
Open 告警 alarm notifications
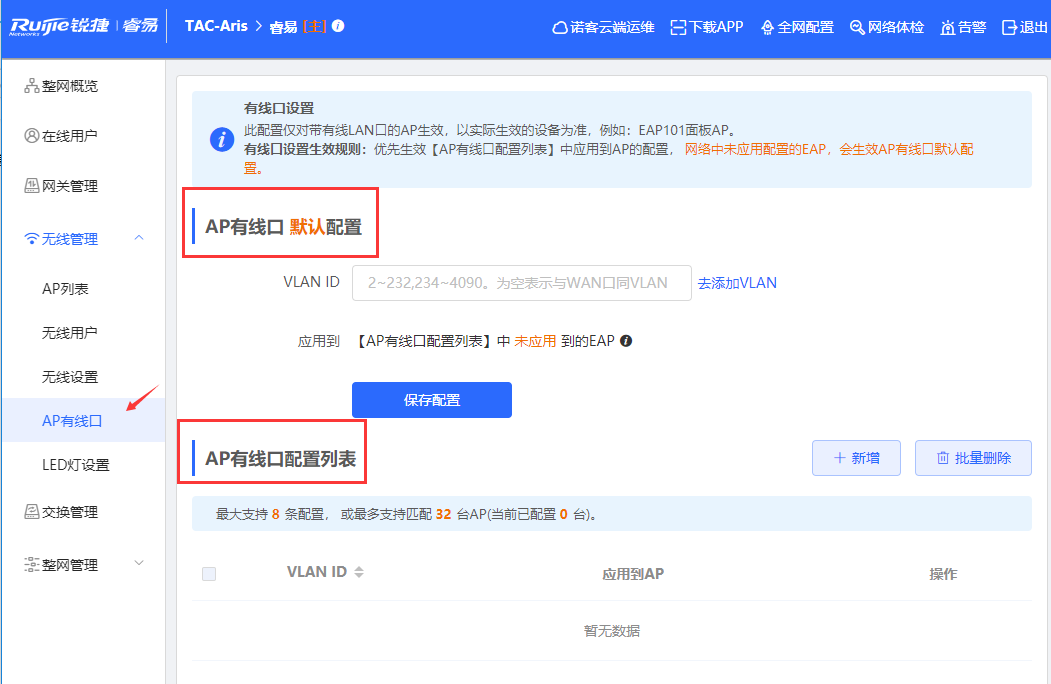964,28
